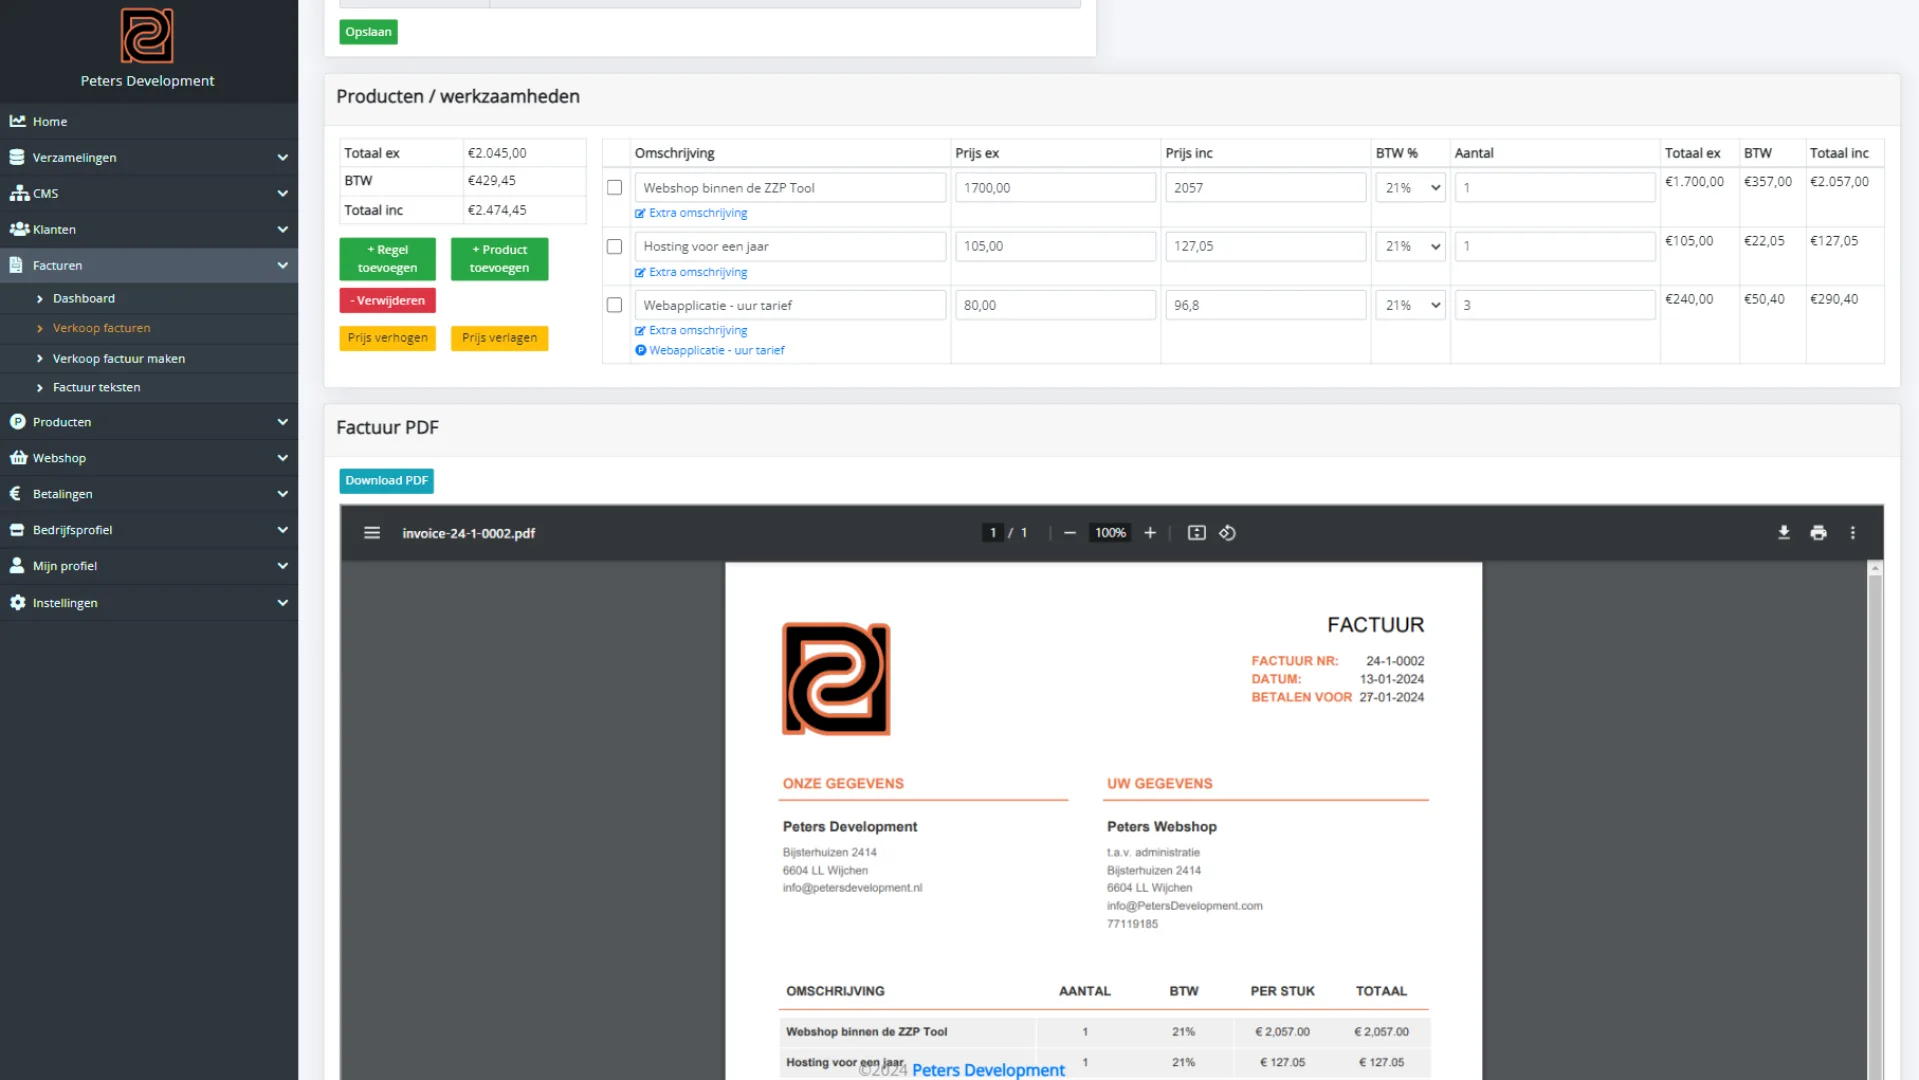
Task: Select the Hosting voor een jaar checkbox
Action: [x=614, y=246]
